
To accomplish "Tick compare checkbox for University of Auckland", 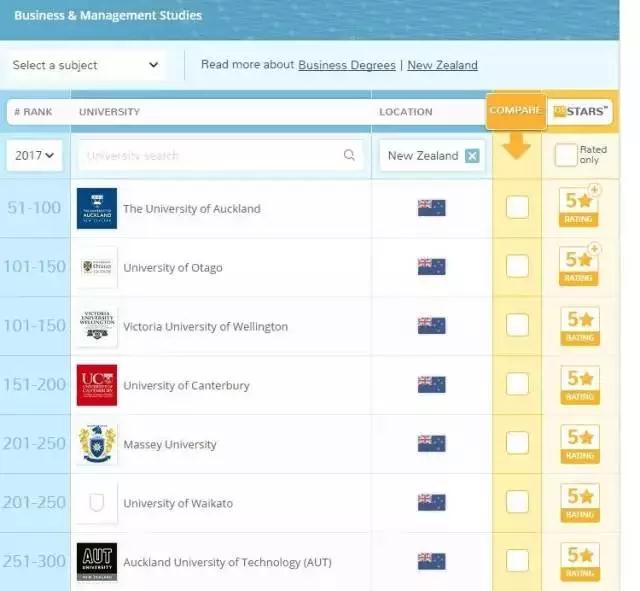I will click(517, 208).
